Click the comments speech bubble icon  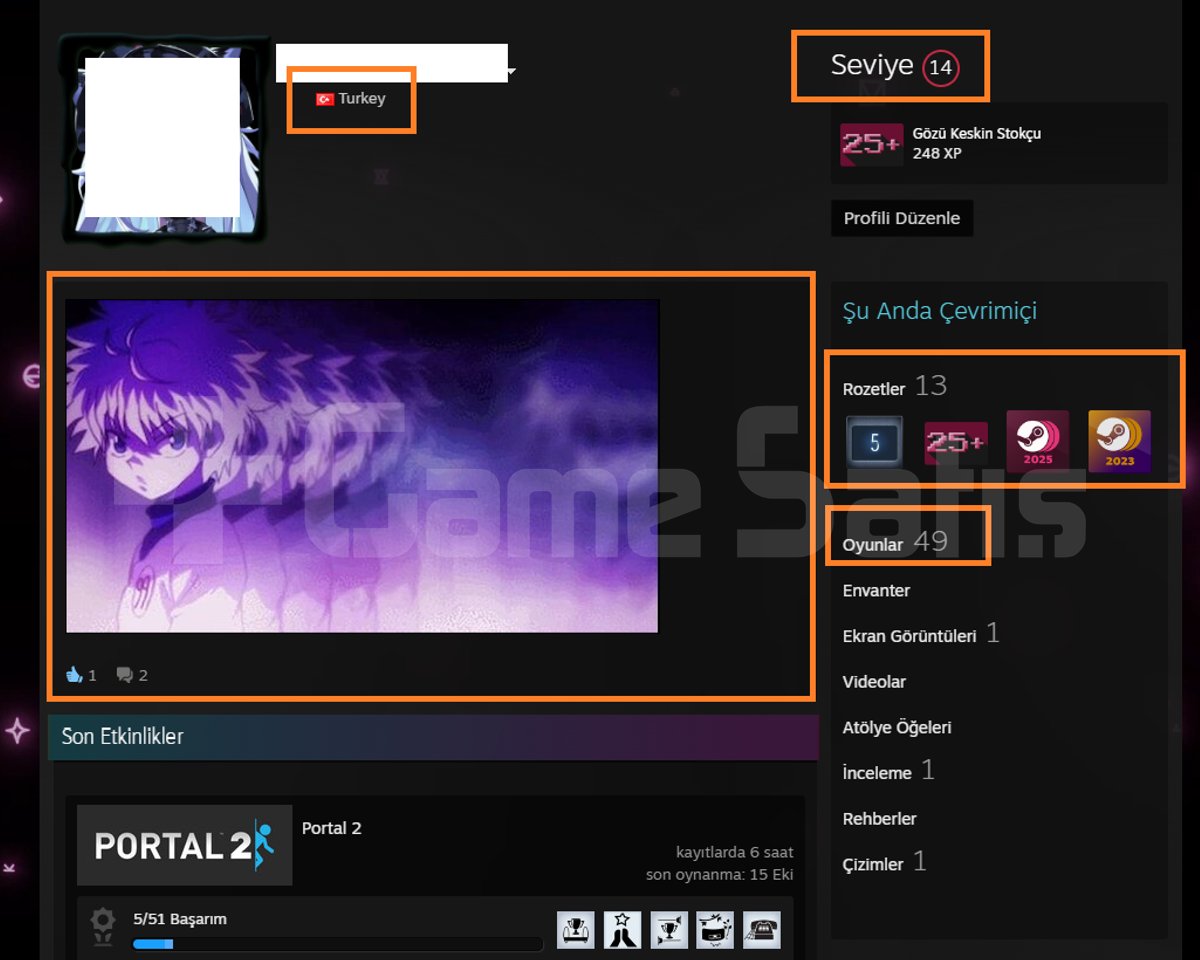pyautogui.click(x=125, y=676)
